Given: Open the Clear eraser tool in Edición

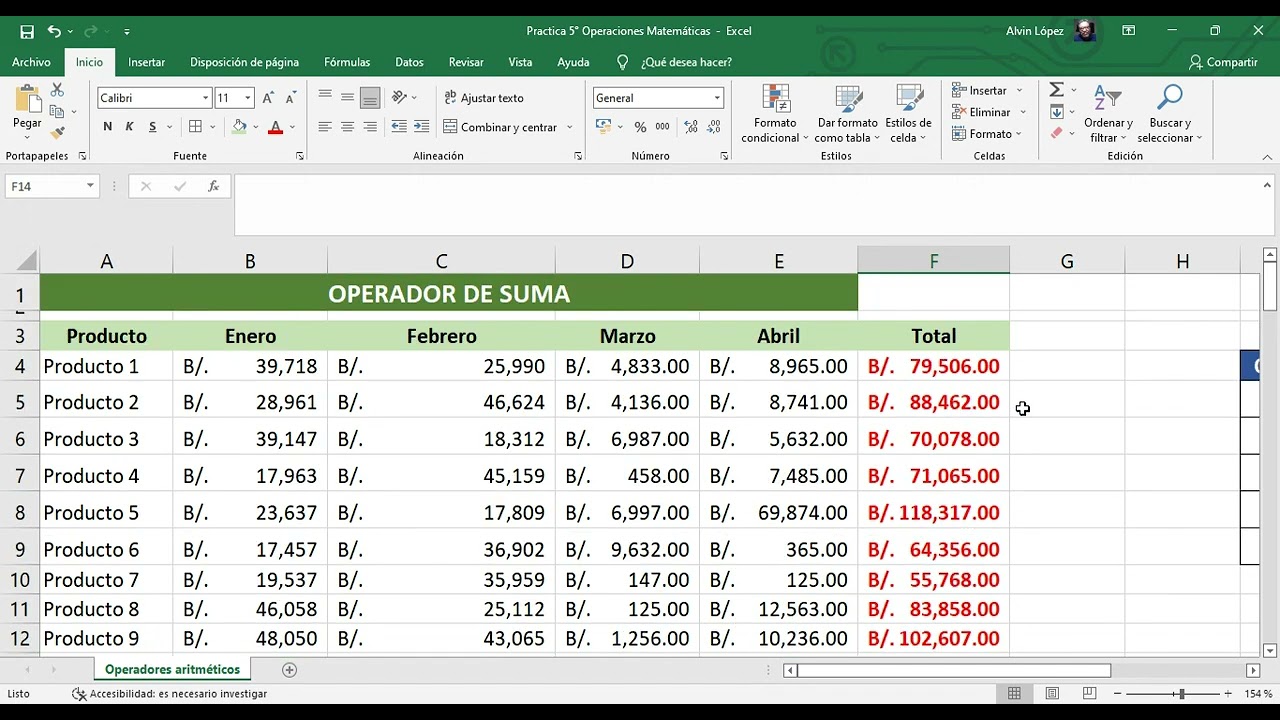Looking at the screenshot, I should (x=1056, y=133).
